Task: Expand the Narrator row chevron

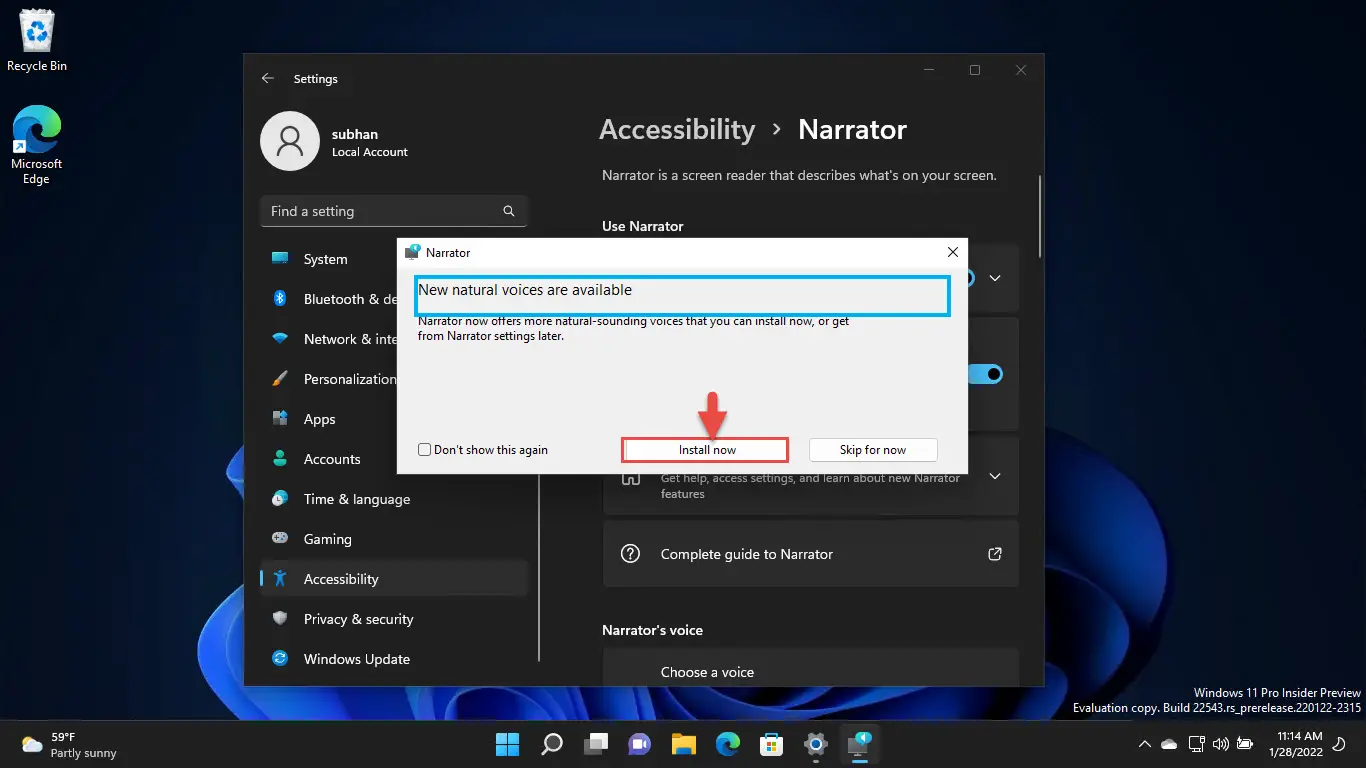Action: [x=995, y=278]
